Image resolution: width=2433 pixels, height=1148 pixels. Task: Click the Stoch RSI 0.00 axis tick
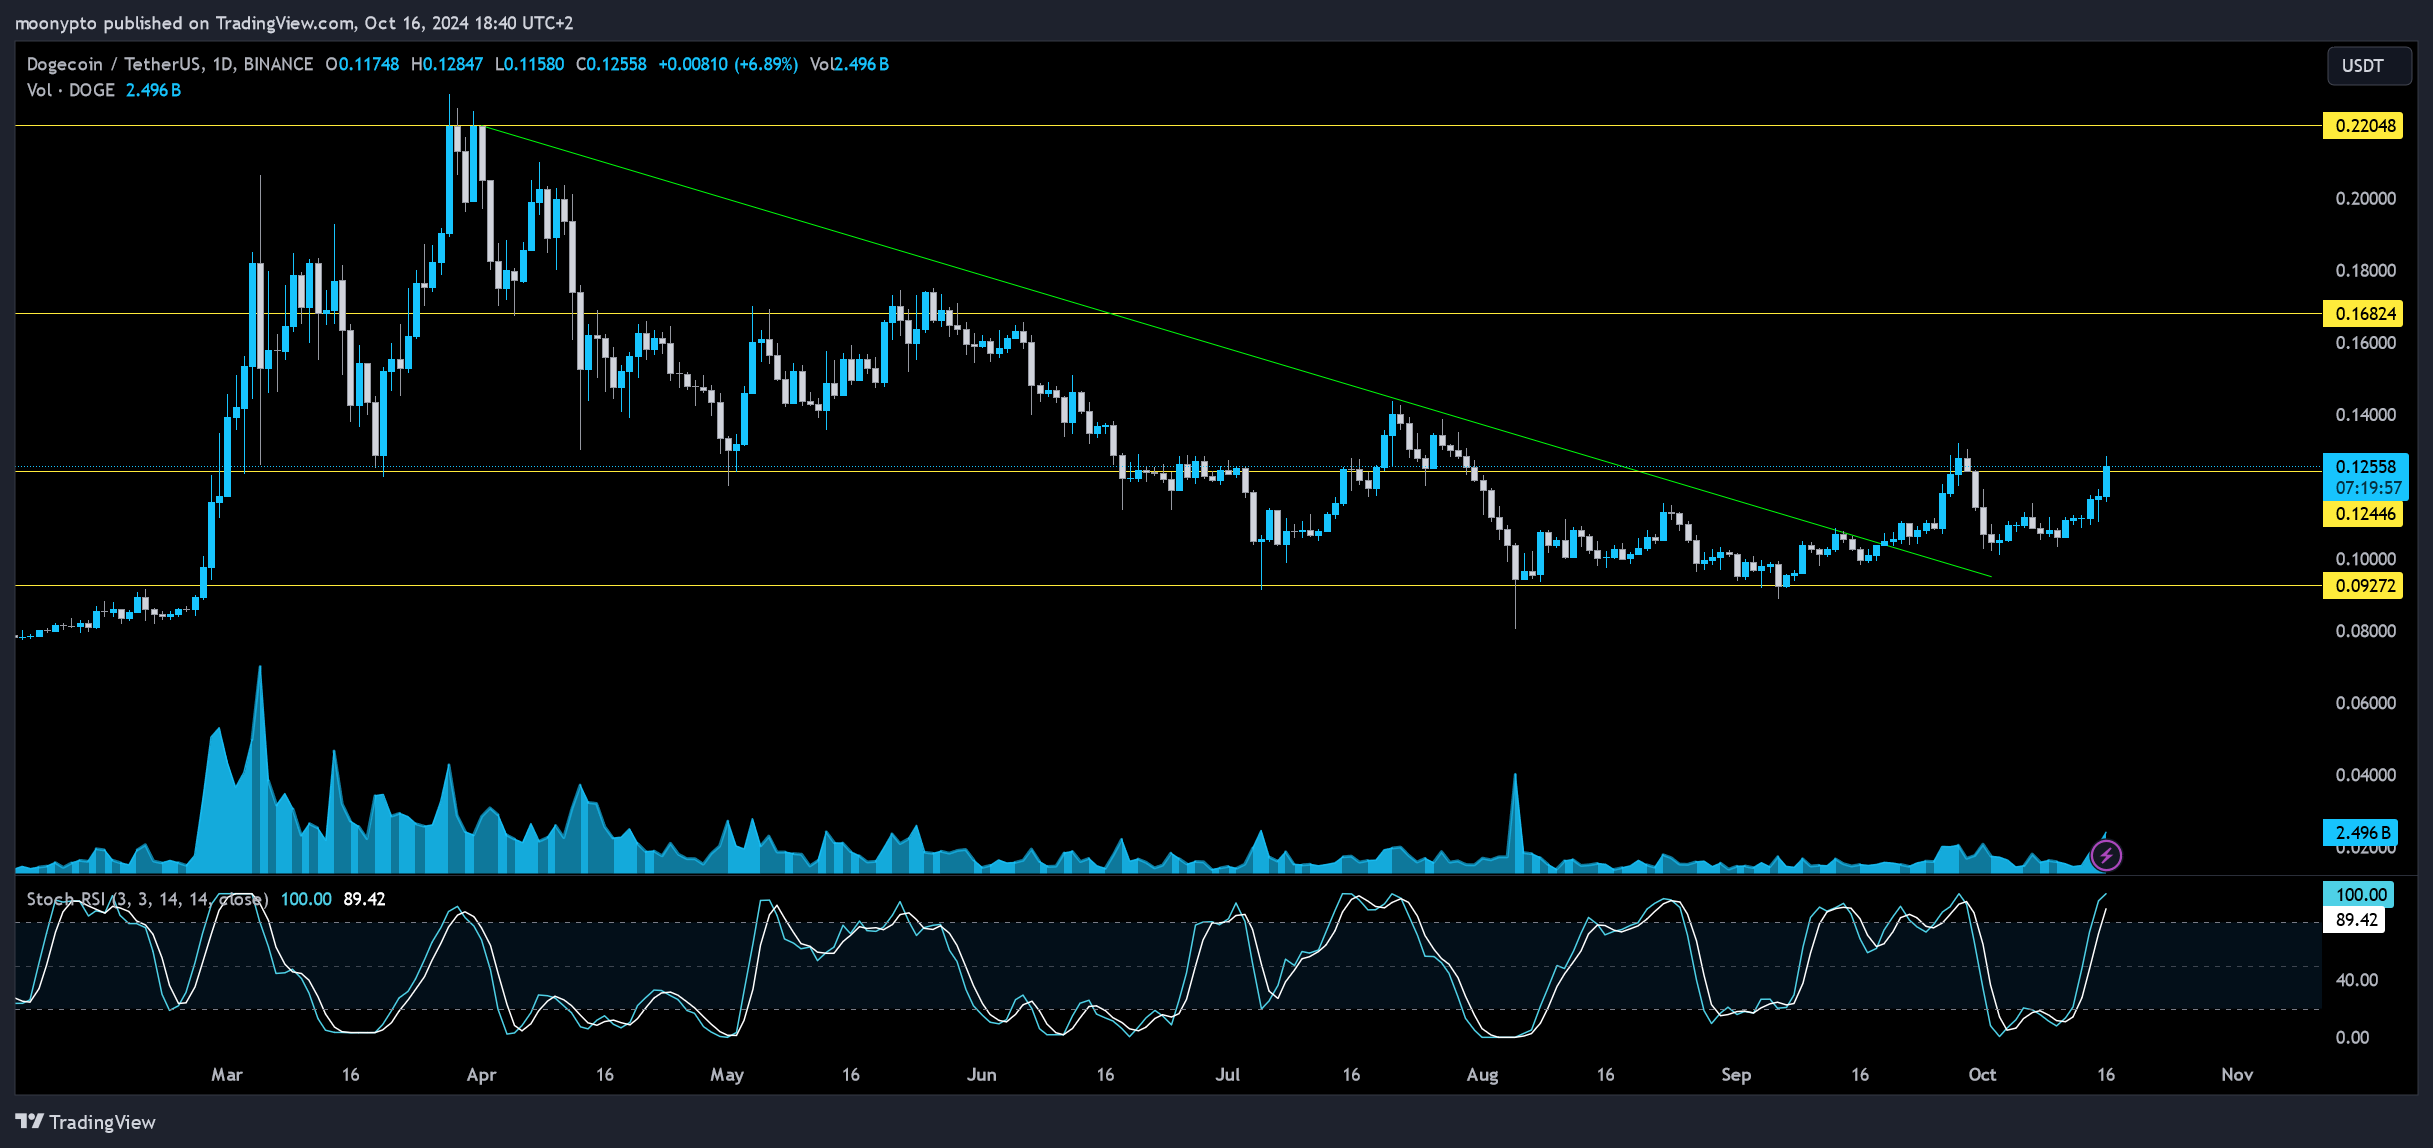click(x=2352, y=1038)
